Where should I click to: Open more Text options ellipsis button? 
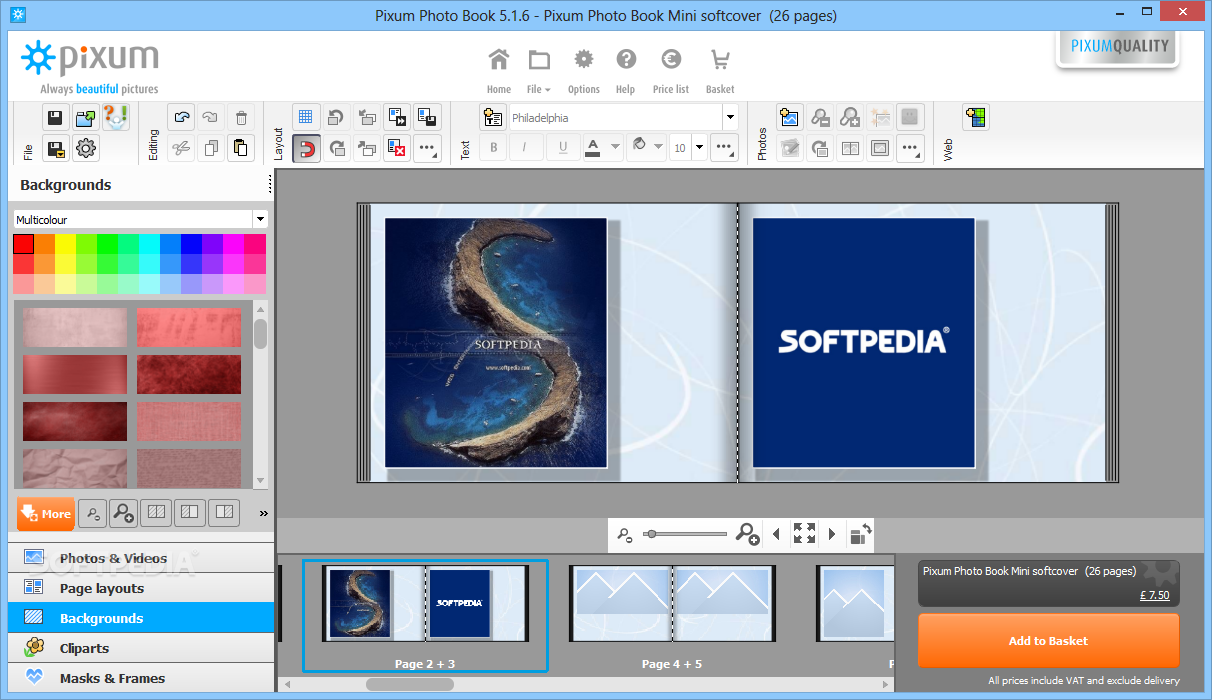tap(725, 148)
